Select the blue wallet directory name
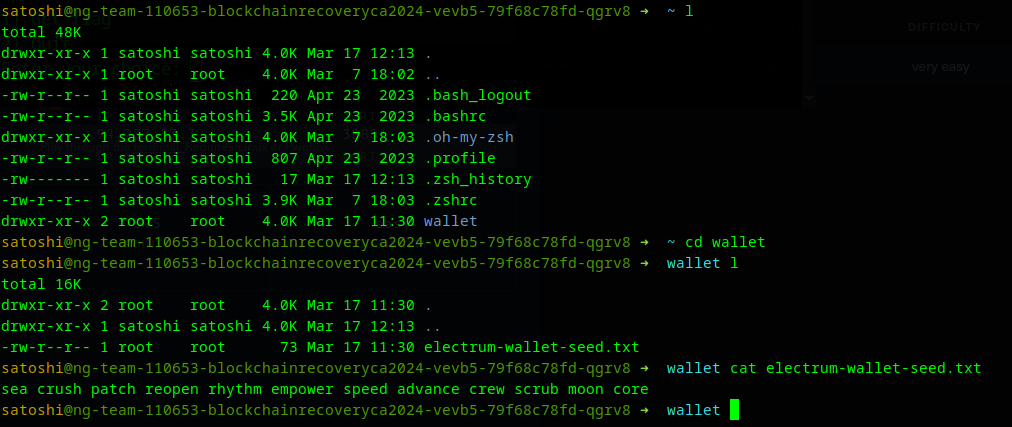This screenshot has width=1012, height=427. point(450,221)
